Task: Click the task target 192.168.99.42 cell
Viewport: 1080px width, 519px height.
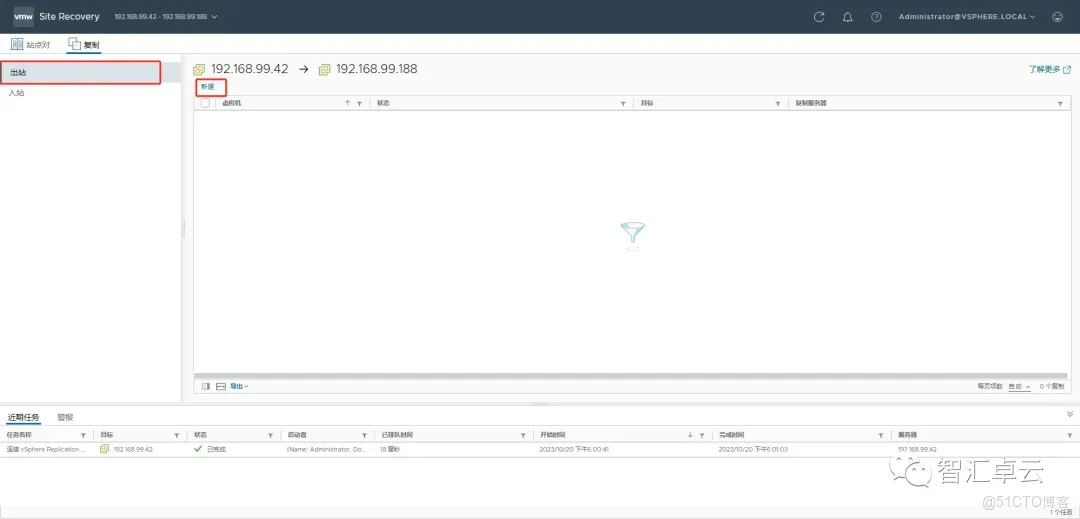Action: coord(134,449)
